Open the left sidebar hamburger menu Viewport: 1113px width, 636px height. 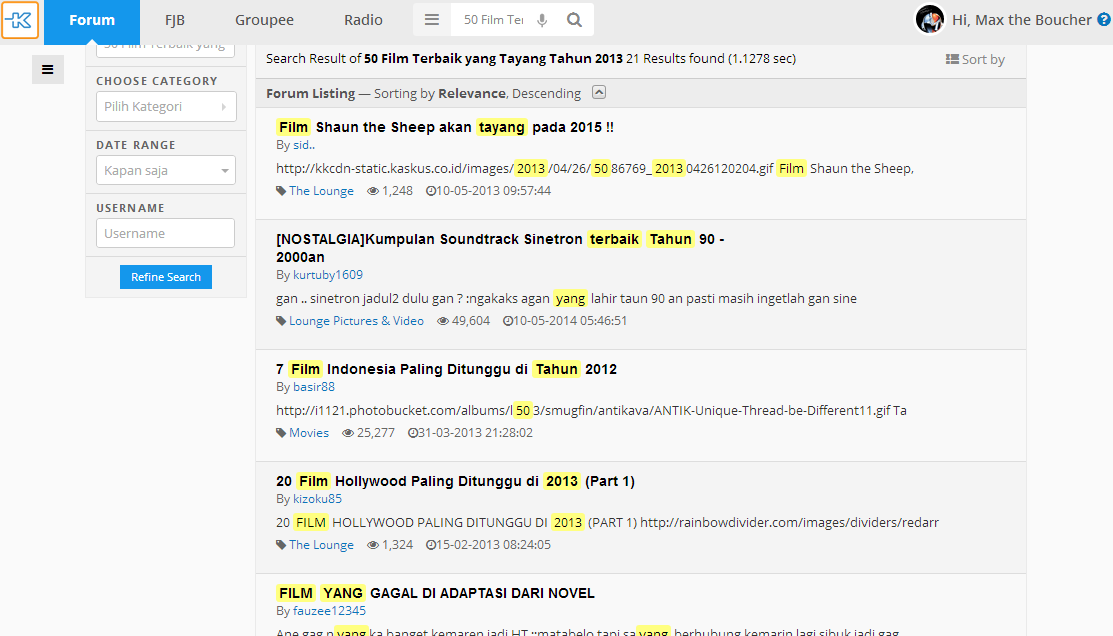point(47,69)
